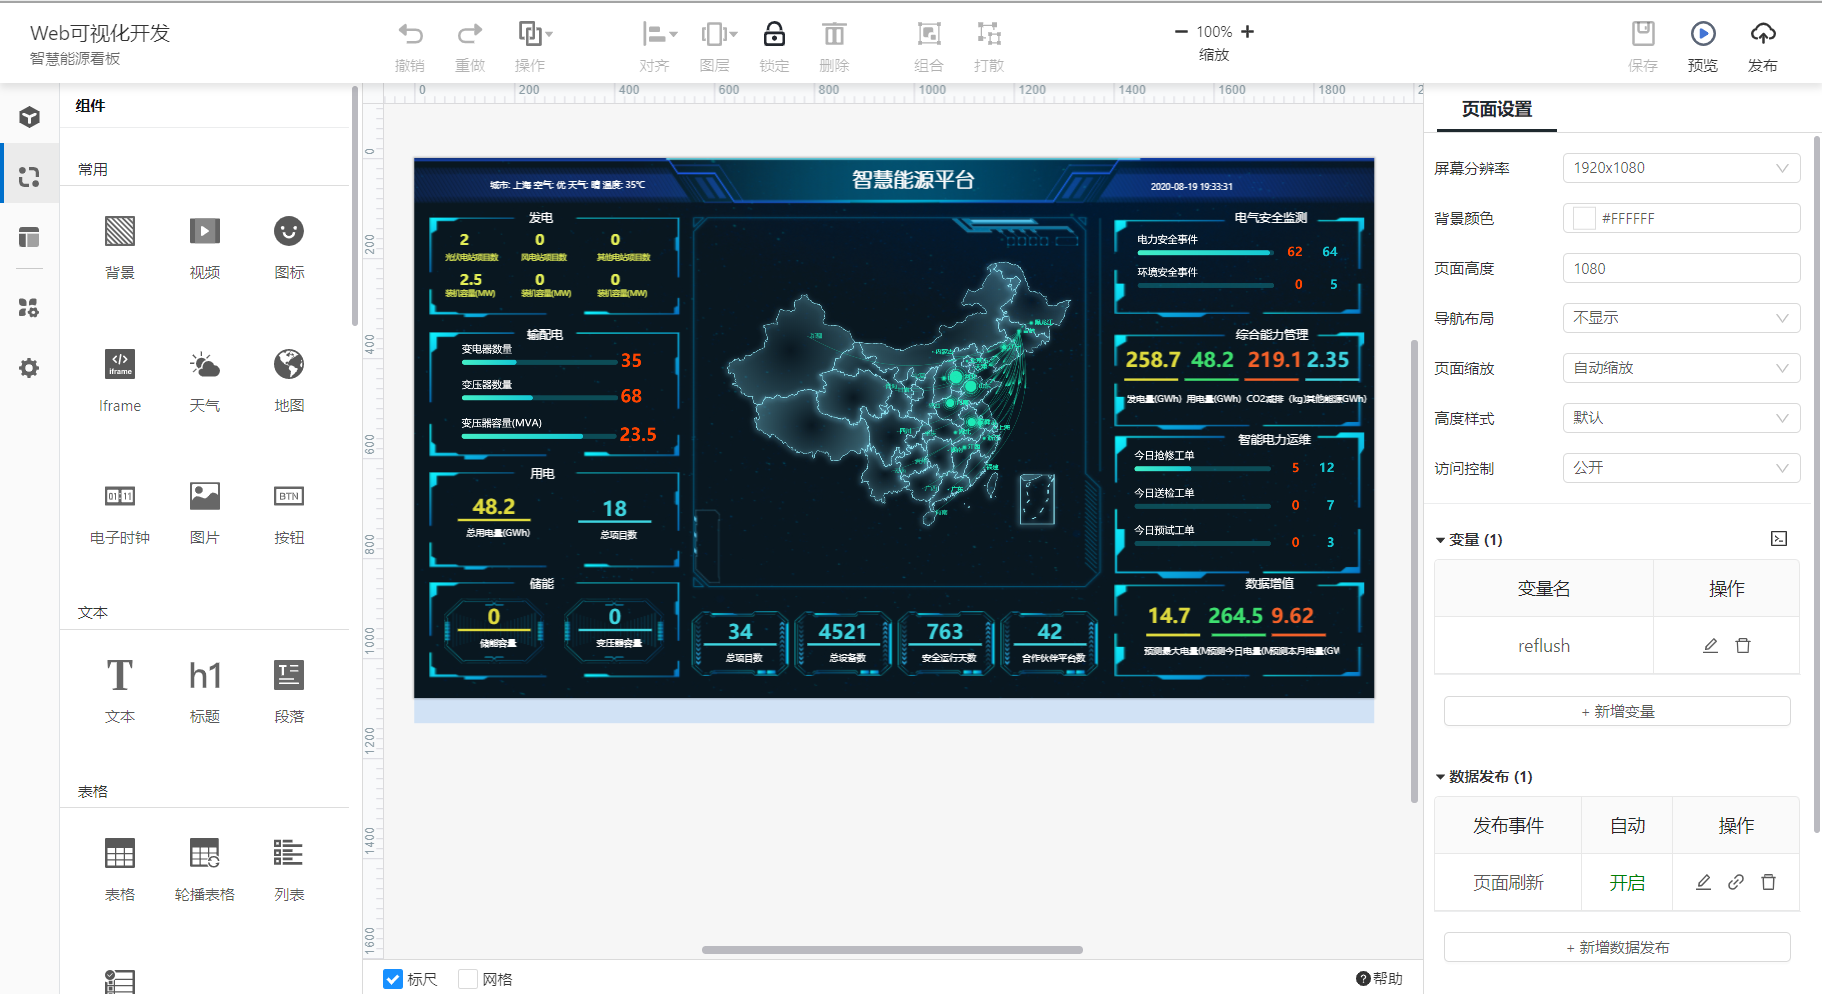Open the screen resolution 1920x1080 dropdown
The image size is (1822, 994).
[1681, 168]
